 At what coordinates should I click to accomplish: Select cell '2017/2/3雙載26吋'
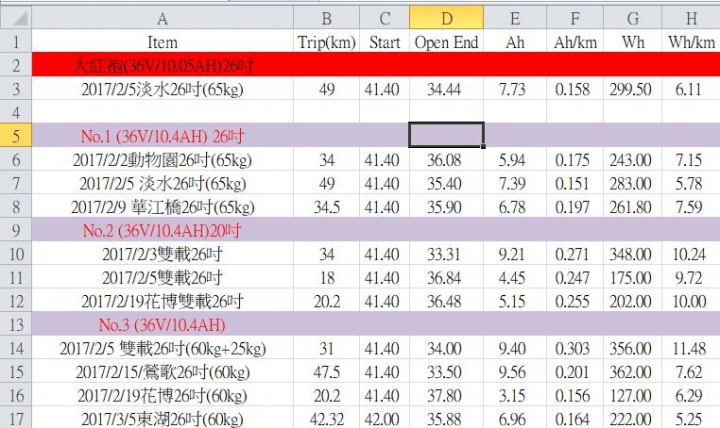pos(163,253)
